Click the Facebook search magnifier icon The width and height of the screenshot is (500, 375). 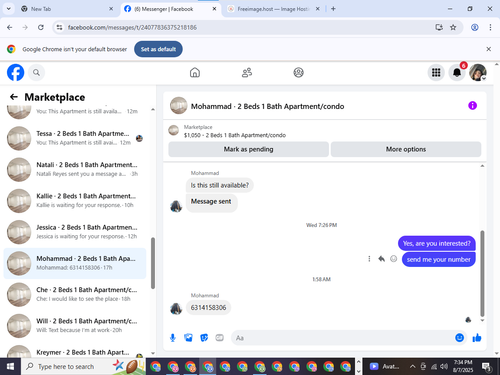point(36,72)
